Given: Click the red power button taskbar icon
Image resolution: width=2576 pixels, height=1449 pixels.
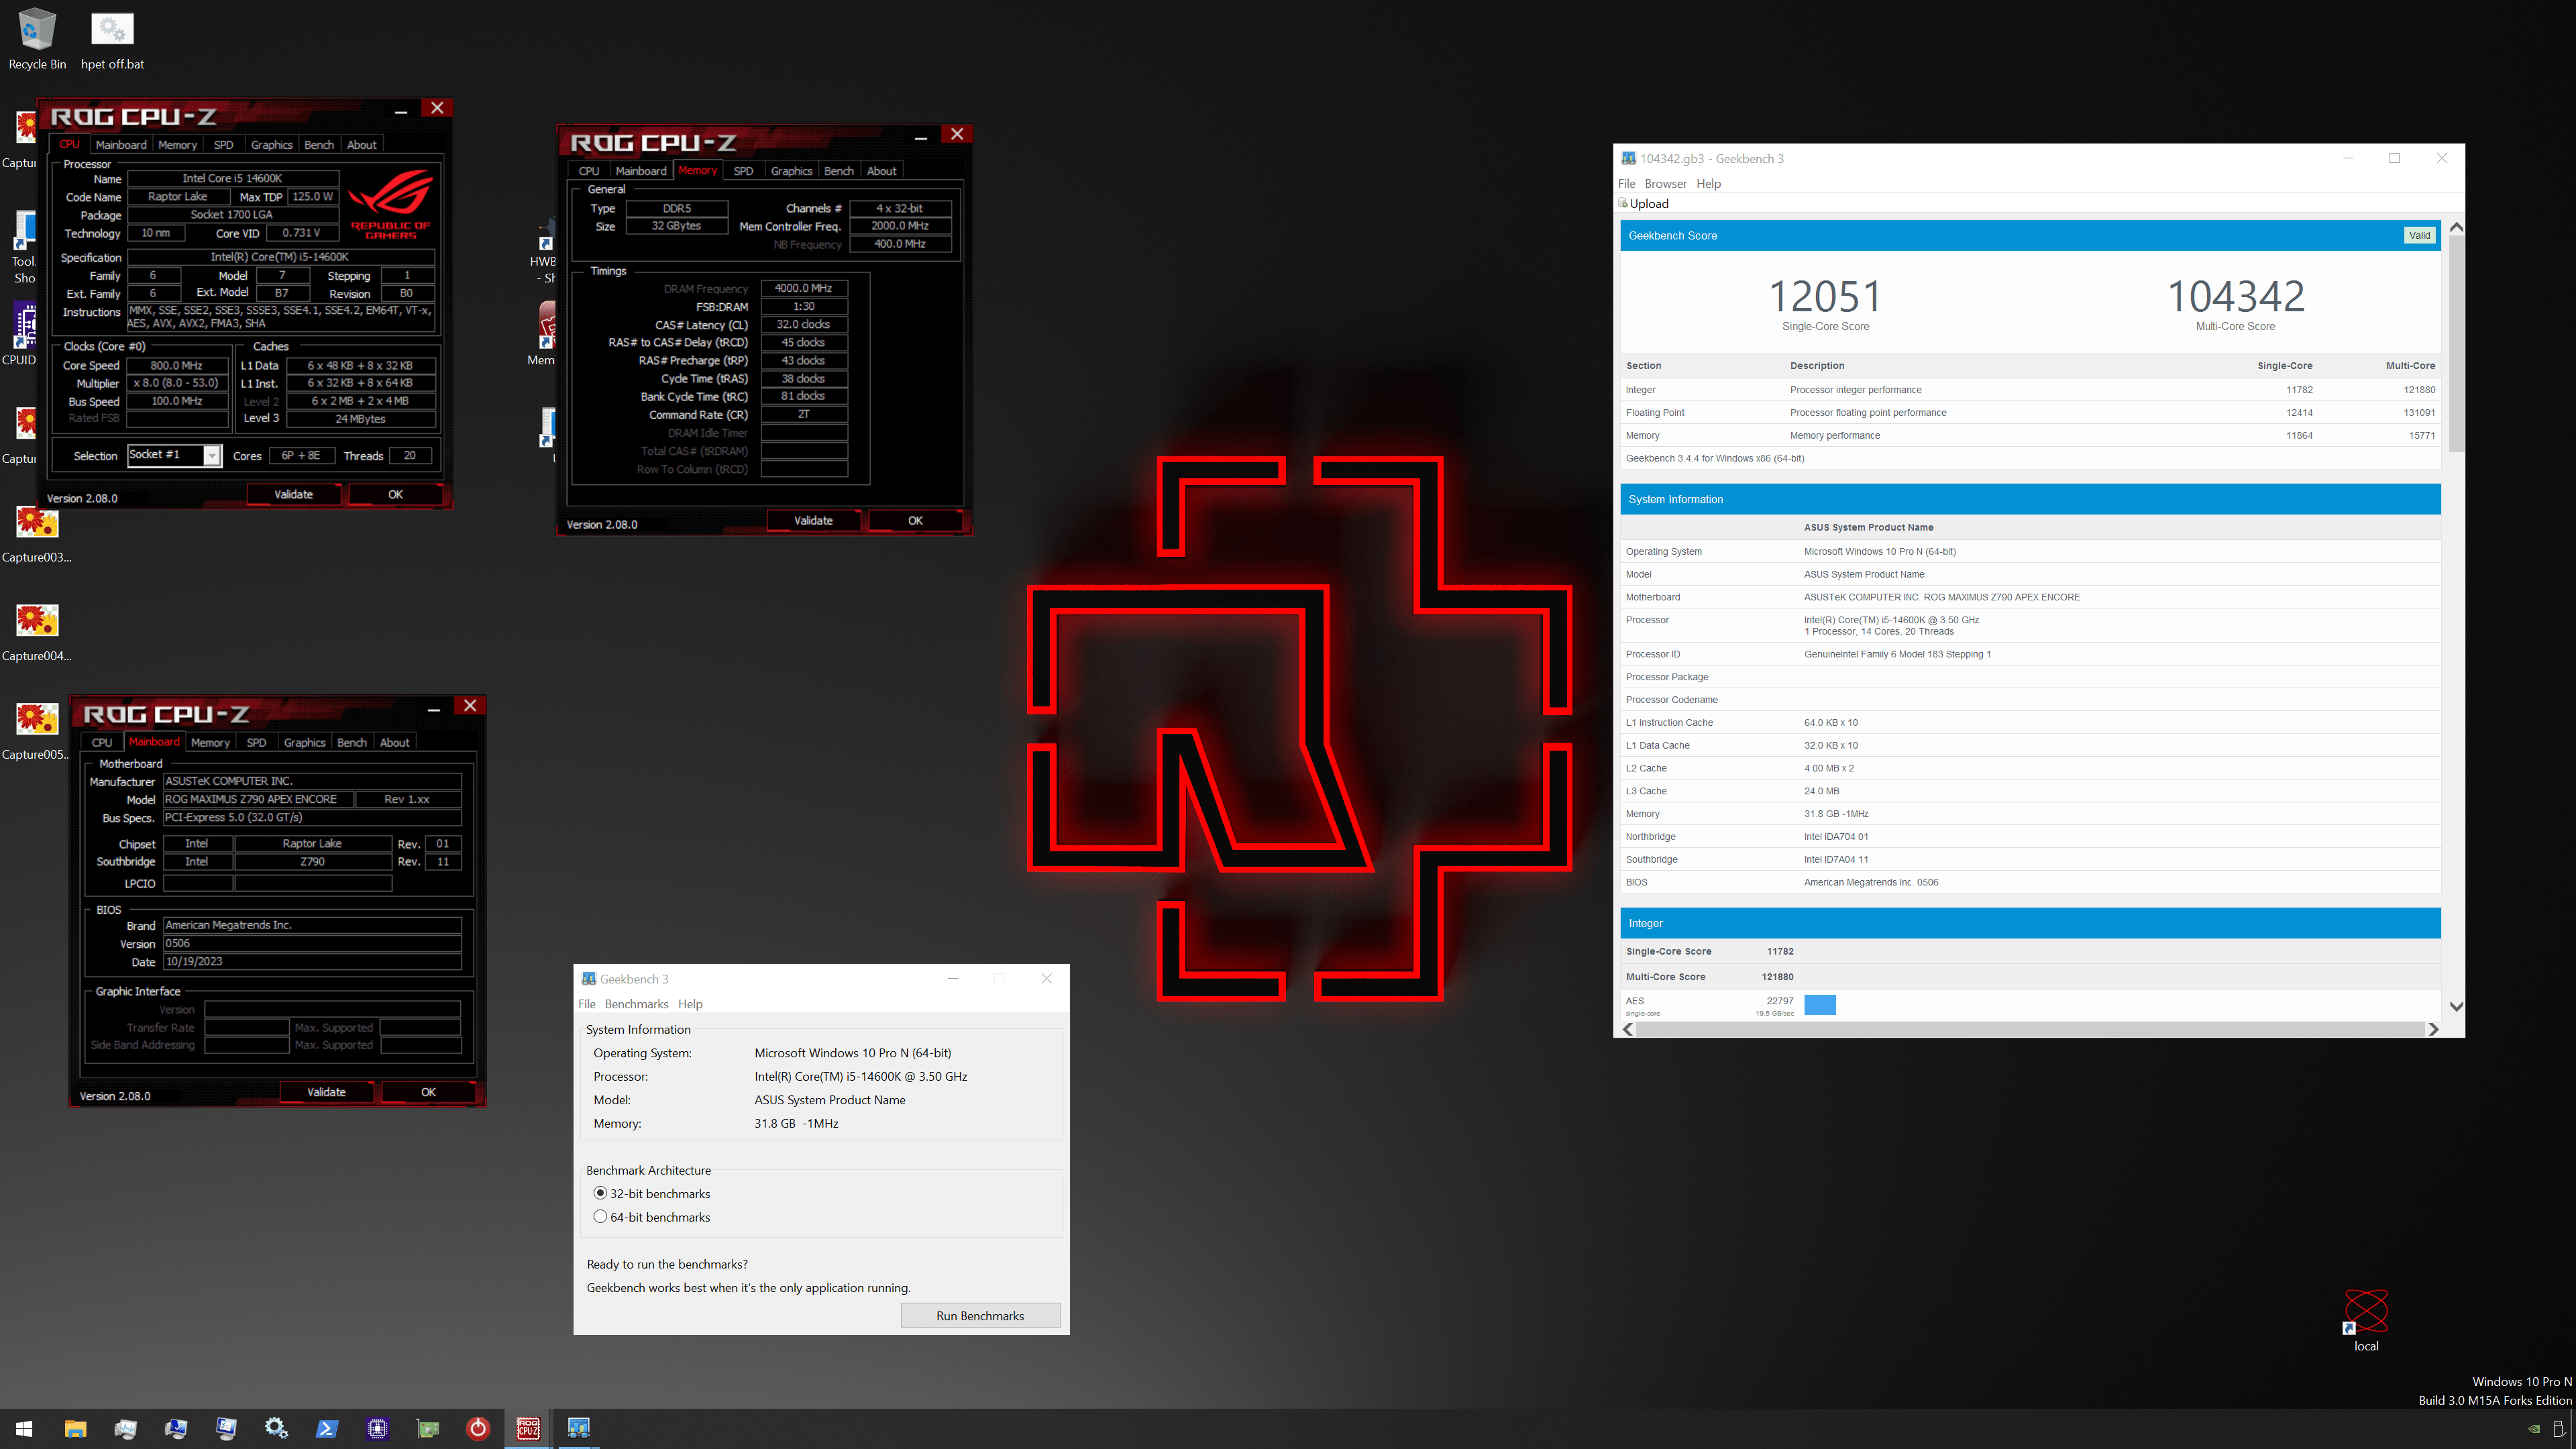Looking at the screenshot, I should (478, 1428).
